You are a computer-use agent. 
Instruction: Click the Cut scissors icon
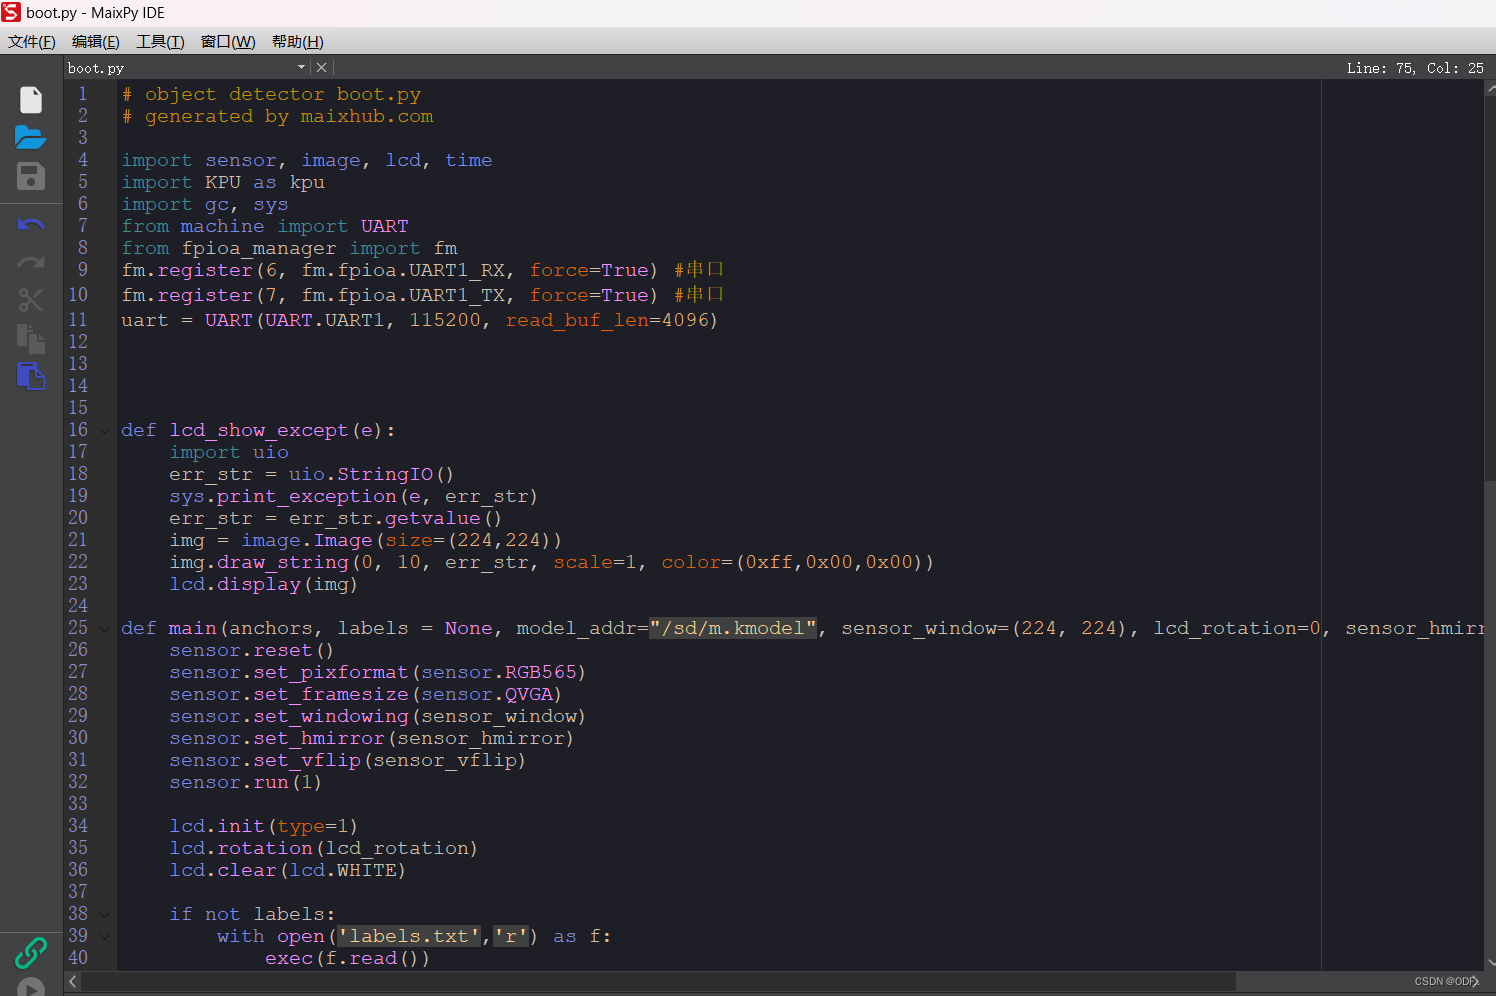pyautogui.click(x=31, y=300)
